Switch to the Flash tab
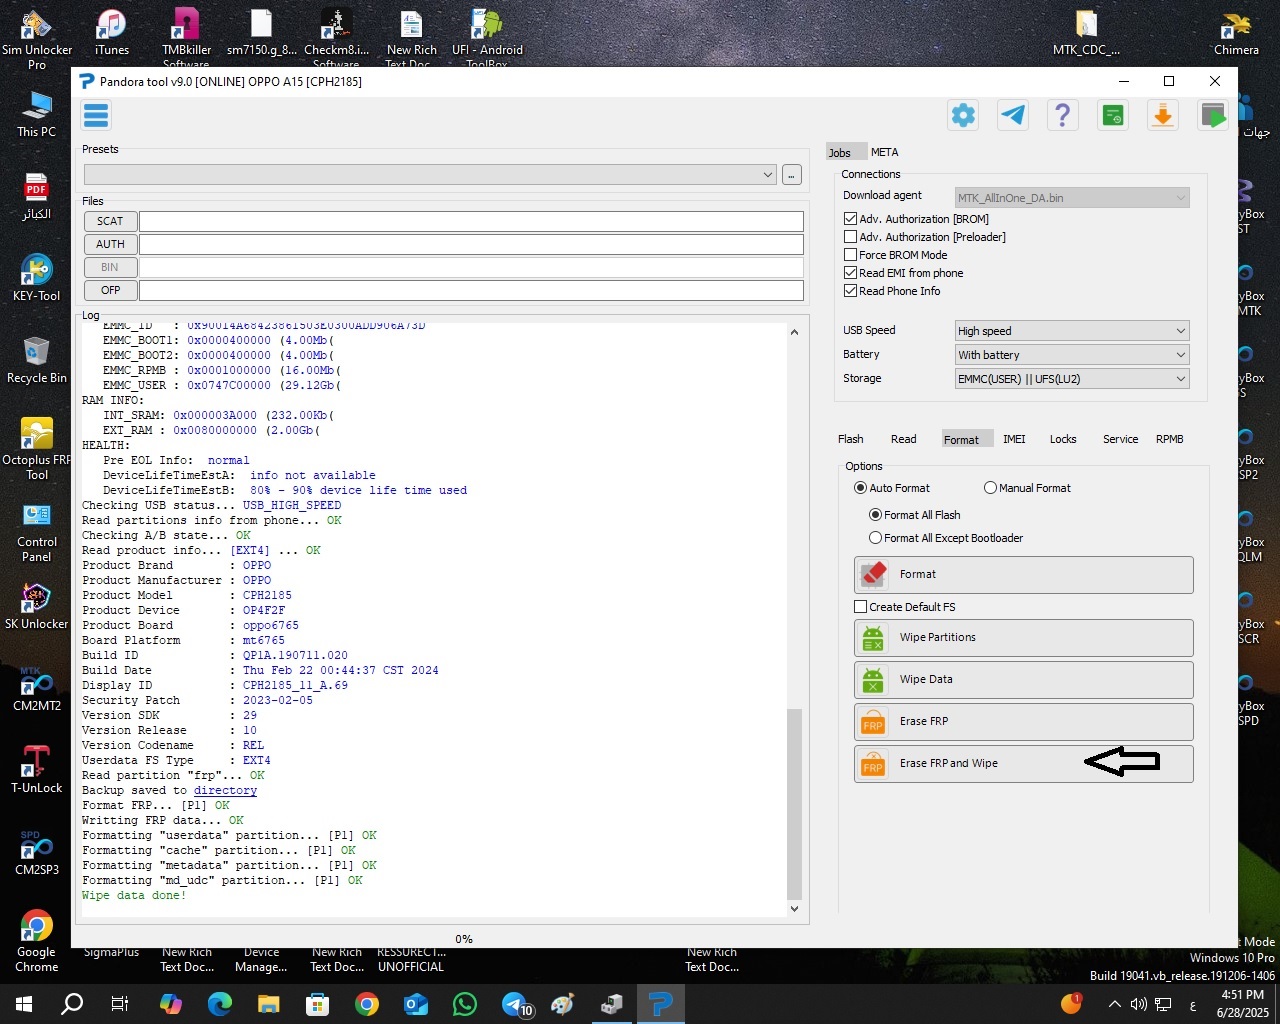The width and height of the screenshot is (1280, 1024). coord(850,439)
